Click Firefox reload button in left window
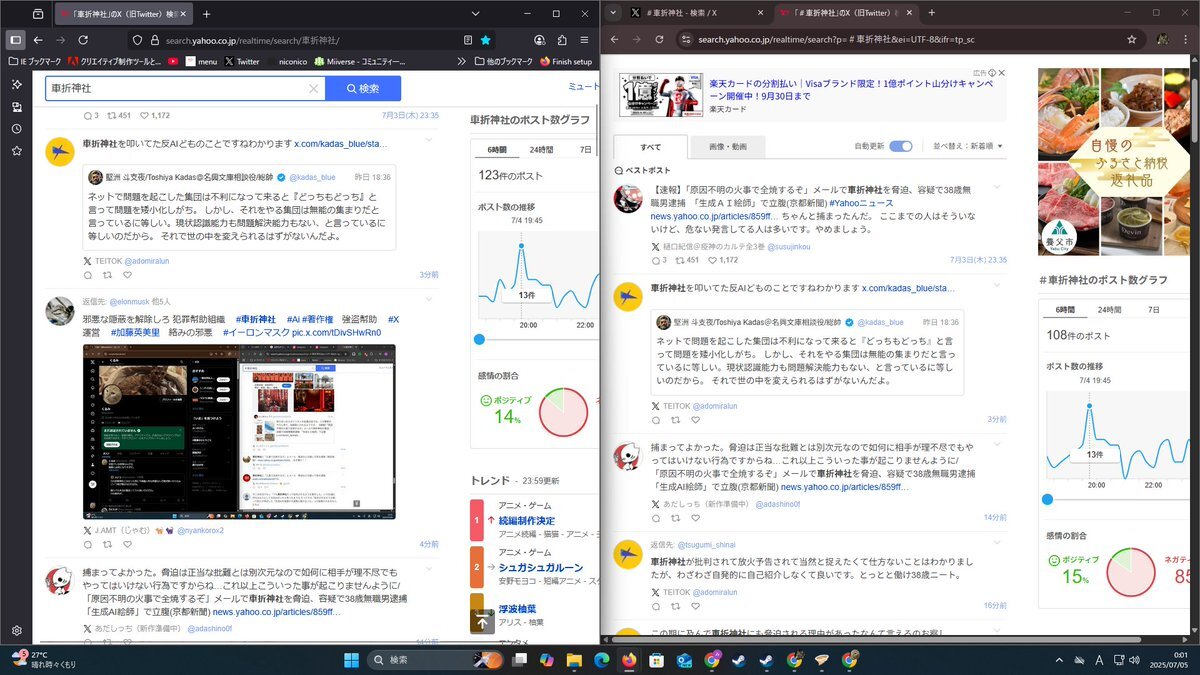This screenshot has height=675, width=1200. click(84, 40)
